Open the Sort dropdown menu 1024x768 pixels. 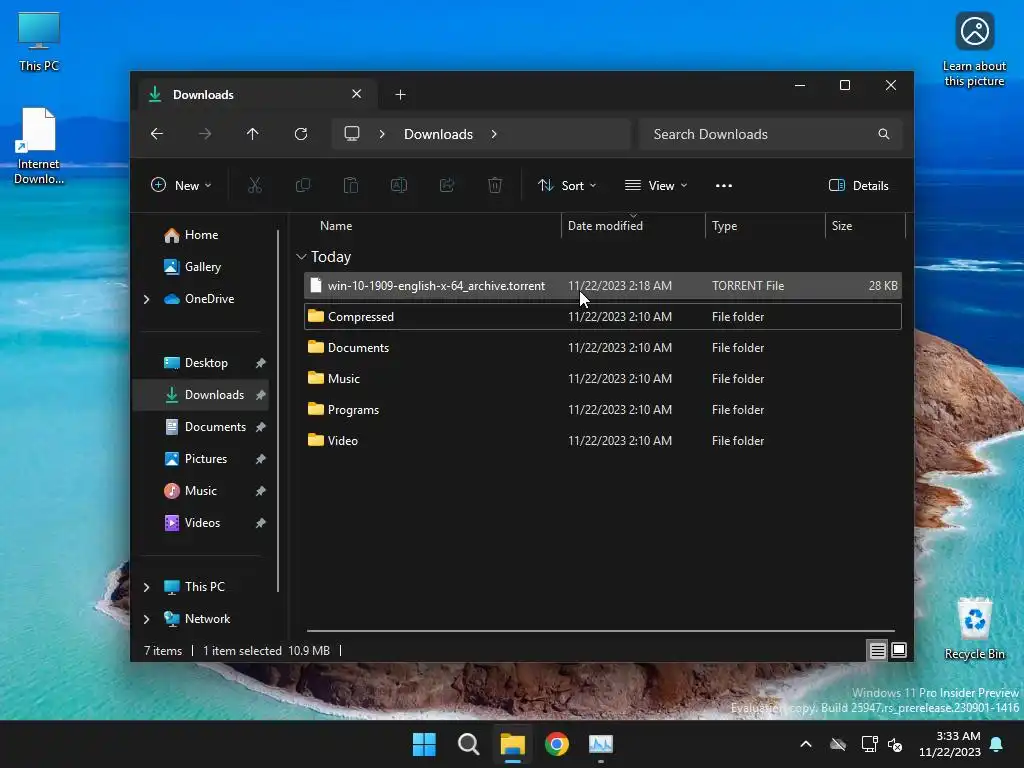[567, 185]
